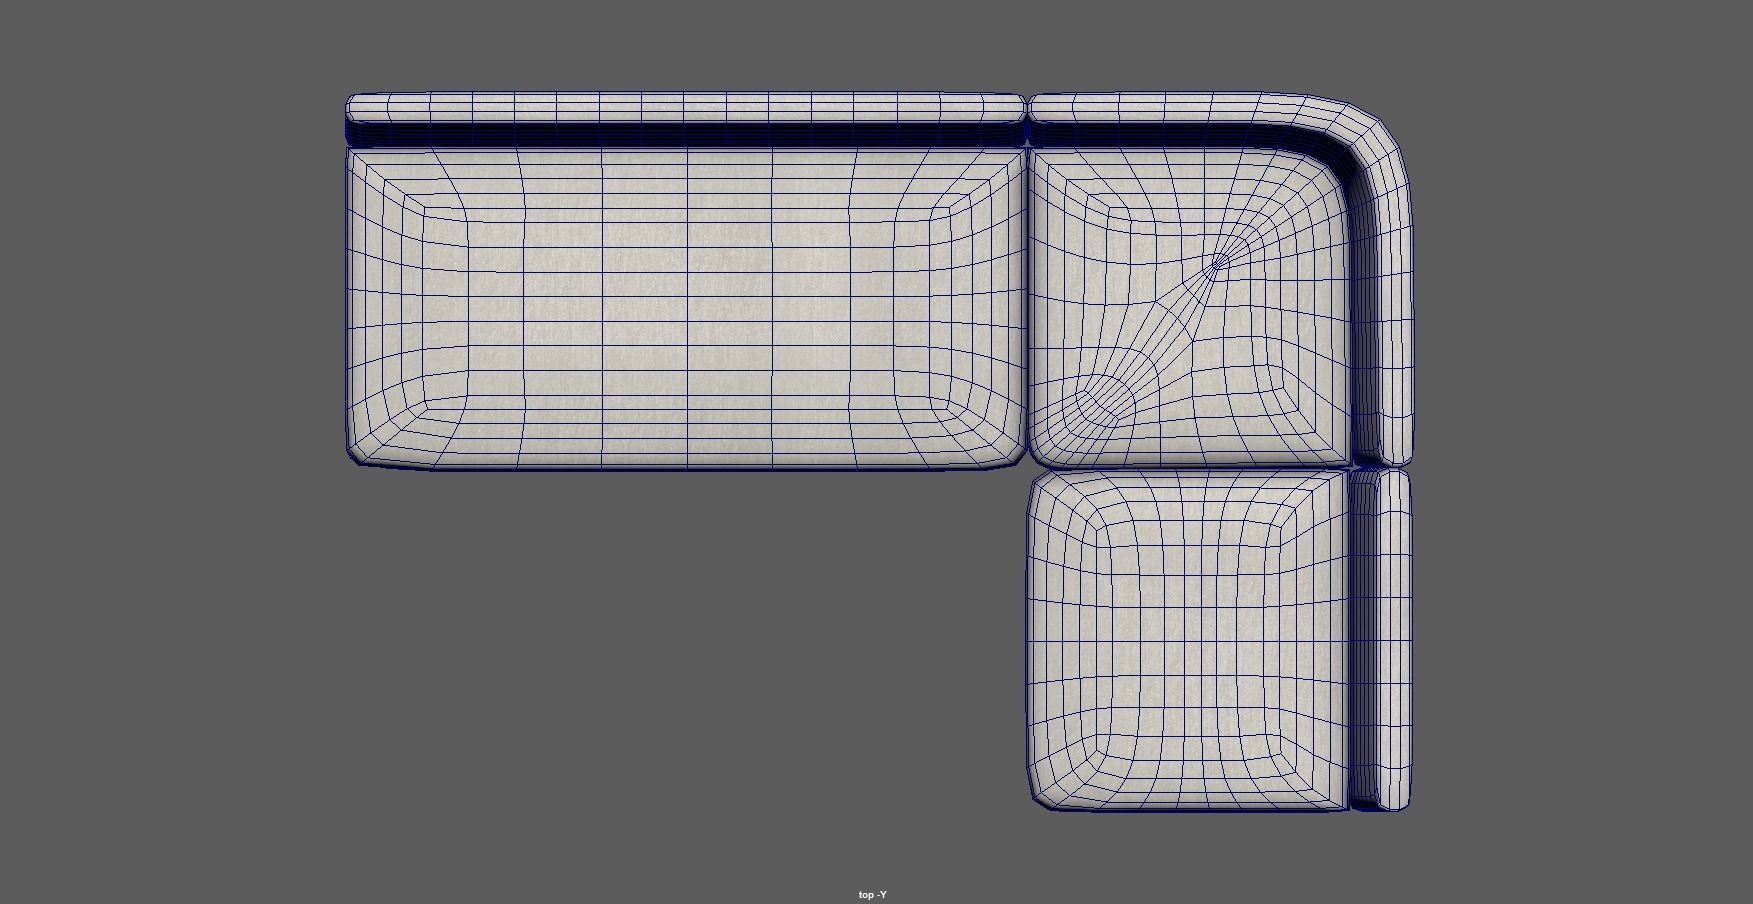
Task: Select the short vertical backrest beside the square cushion
Action: coord(1381,640)
